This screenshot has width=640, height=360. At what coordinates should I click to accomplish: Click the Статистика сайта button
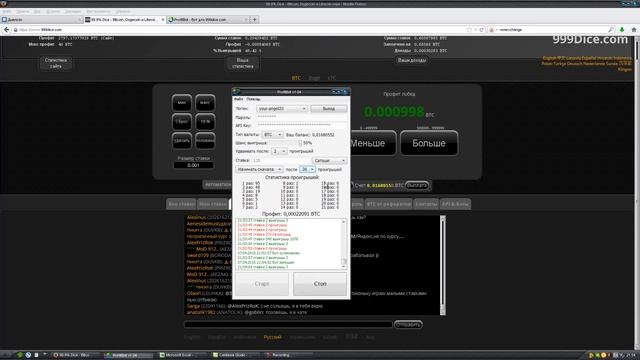tap(56, 63)
